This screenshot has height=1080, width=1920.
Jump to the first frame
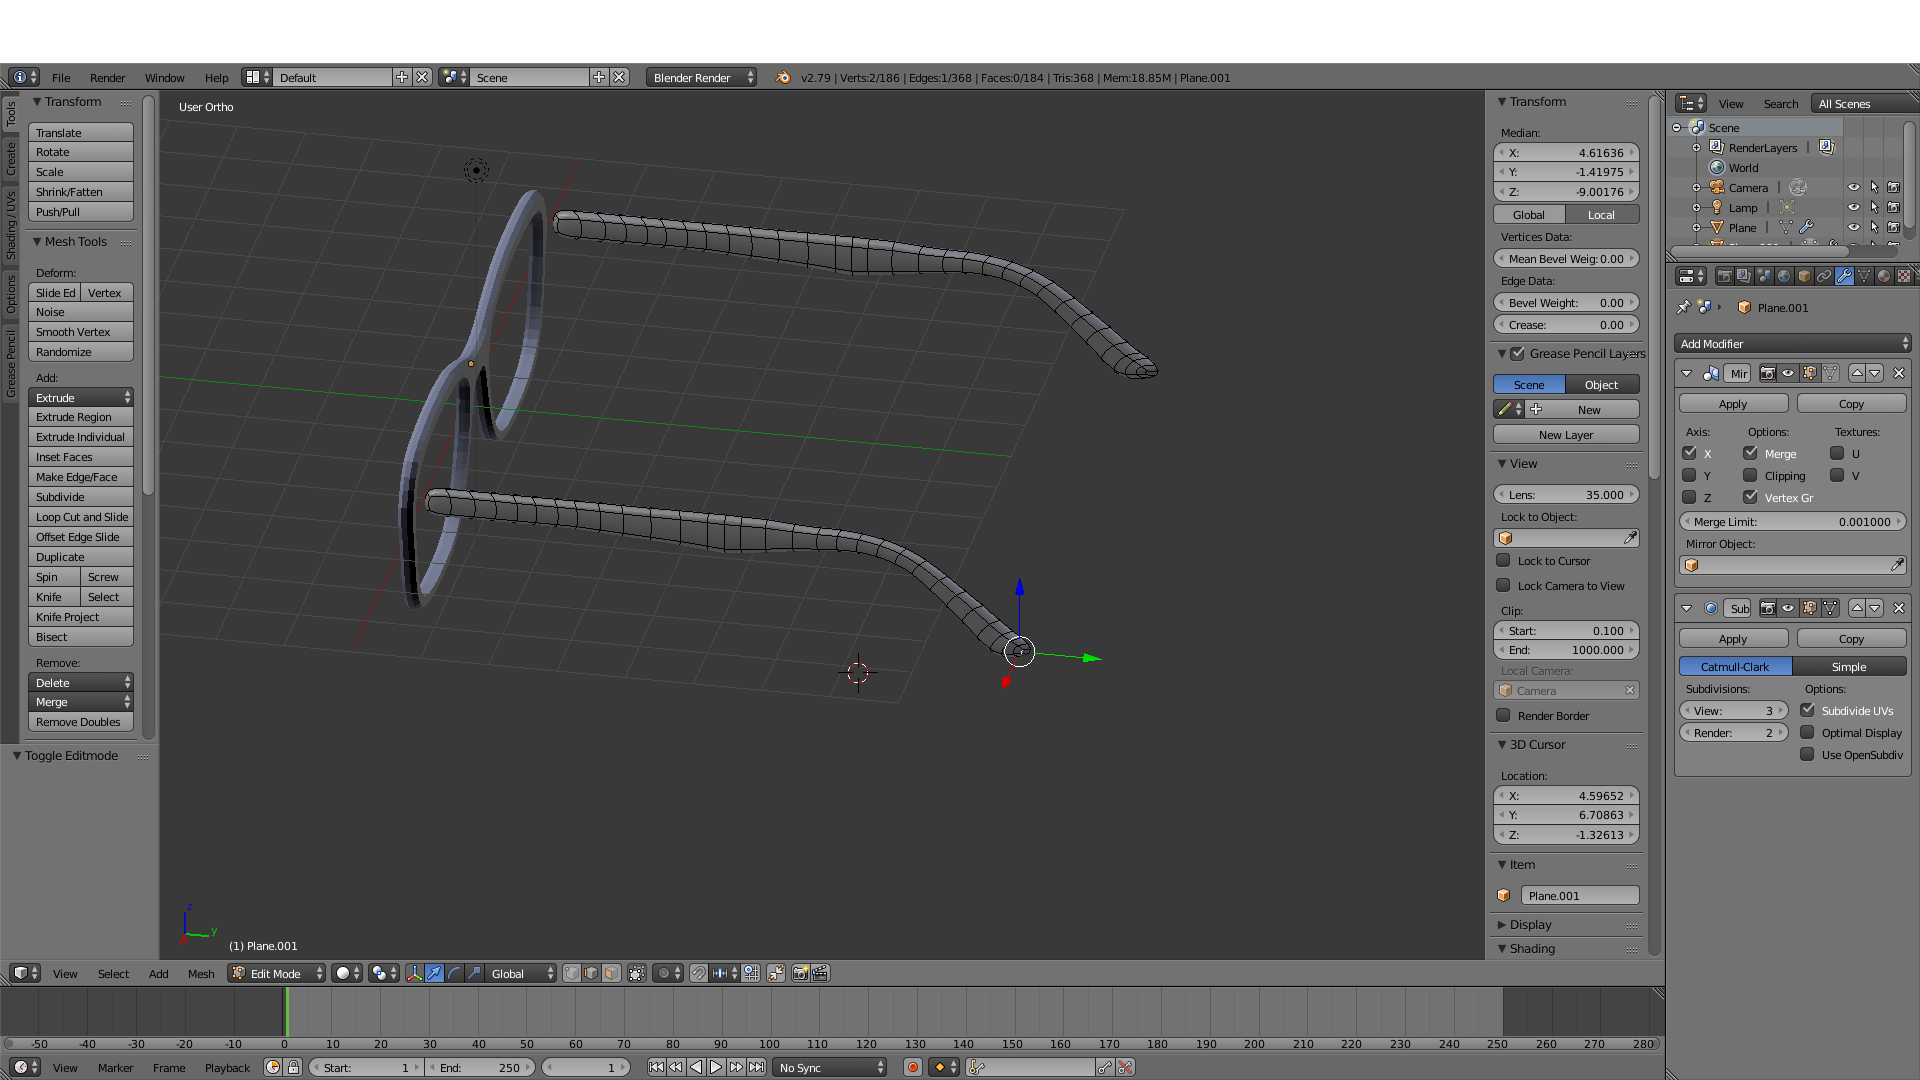(x=656, y=1067)
